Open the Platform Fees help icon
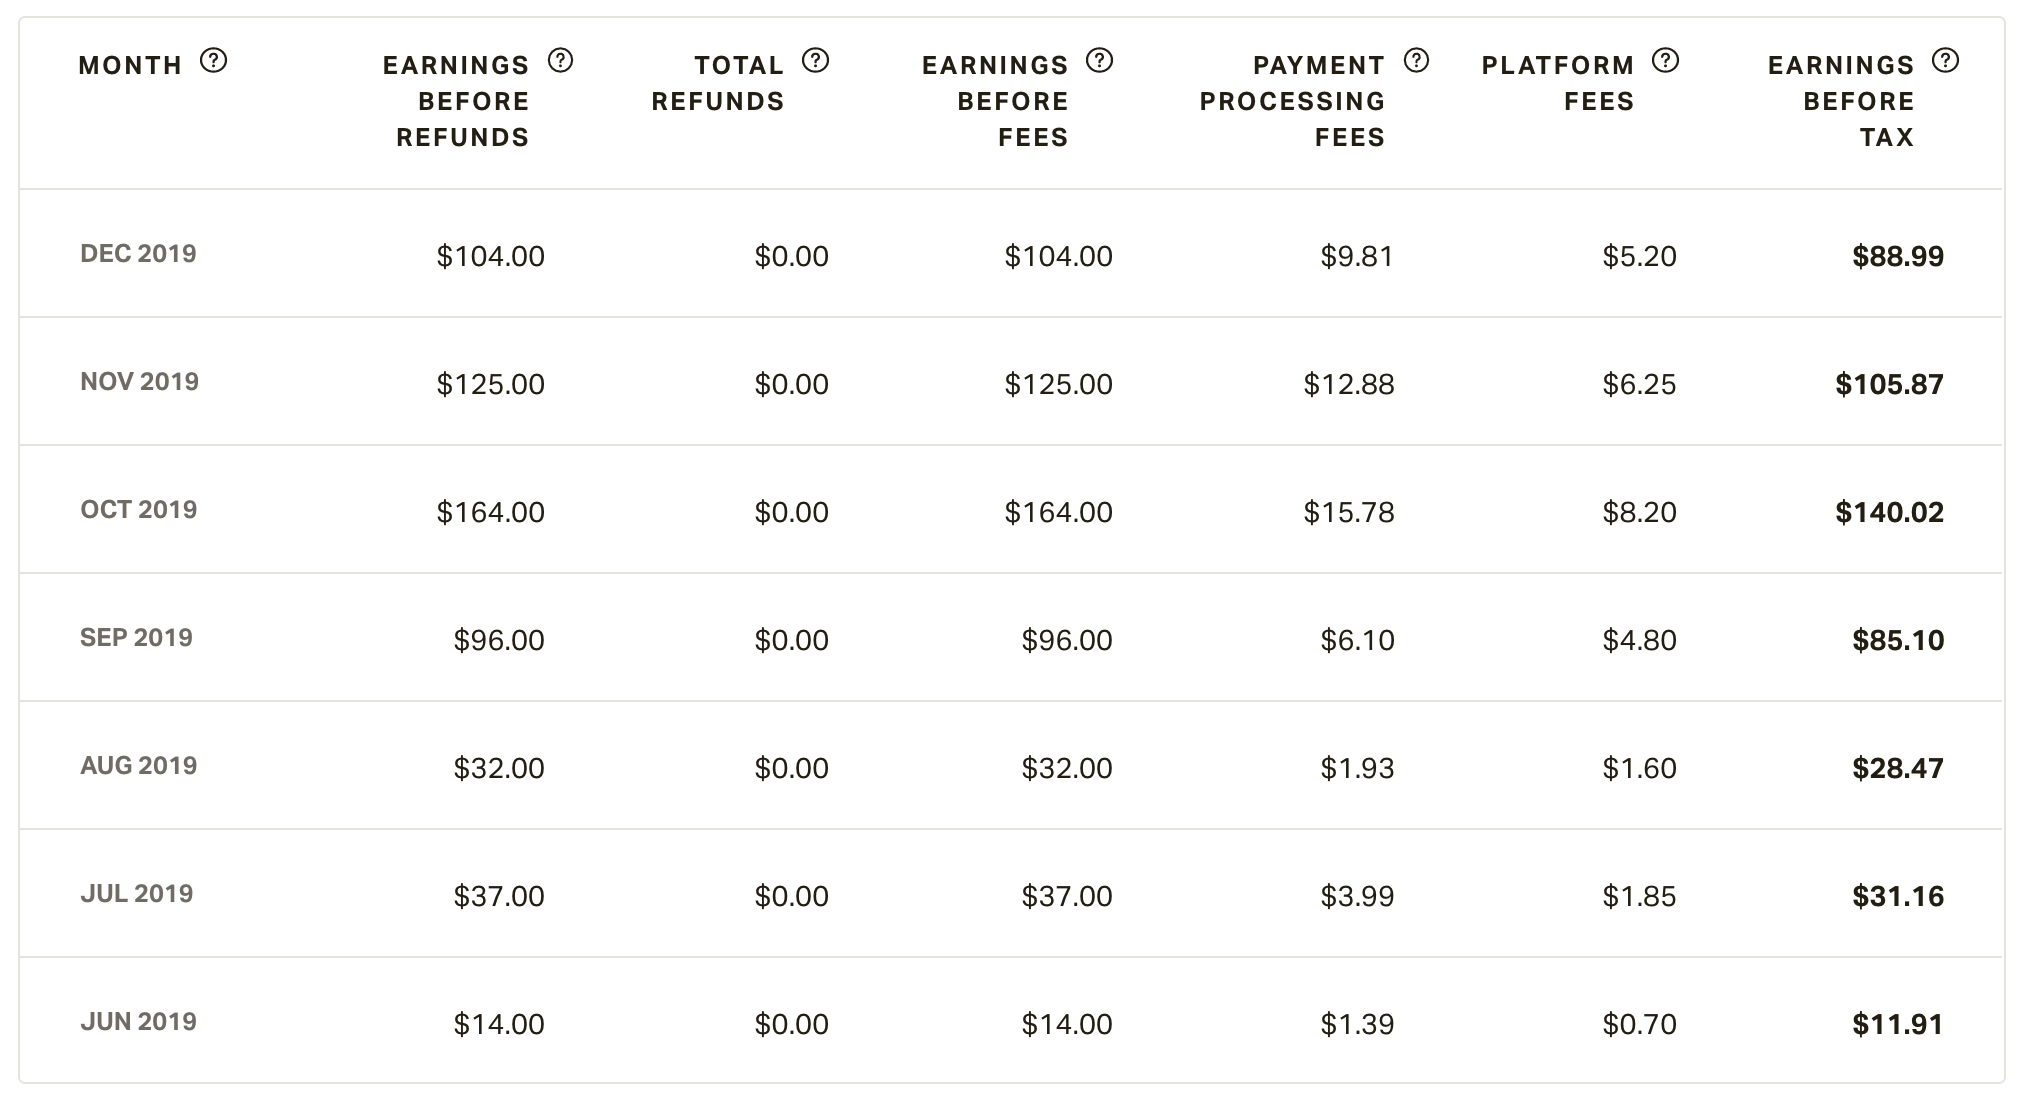This screenshot has height=1100, width=2022. point(1665,61)
